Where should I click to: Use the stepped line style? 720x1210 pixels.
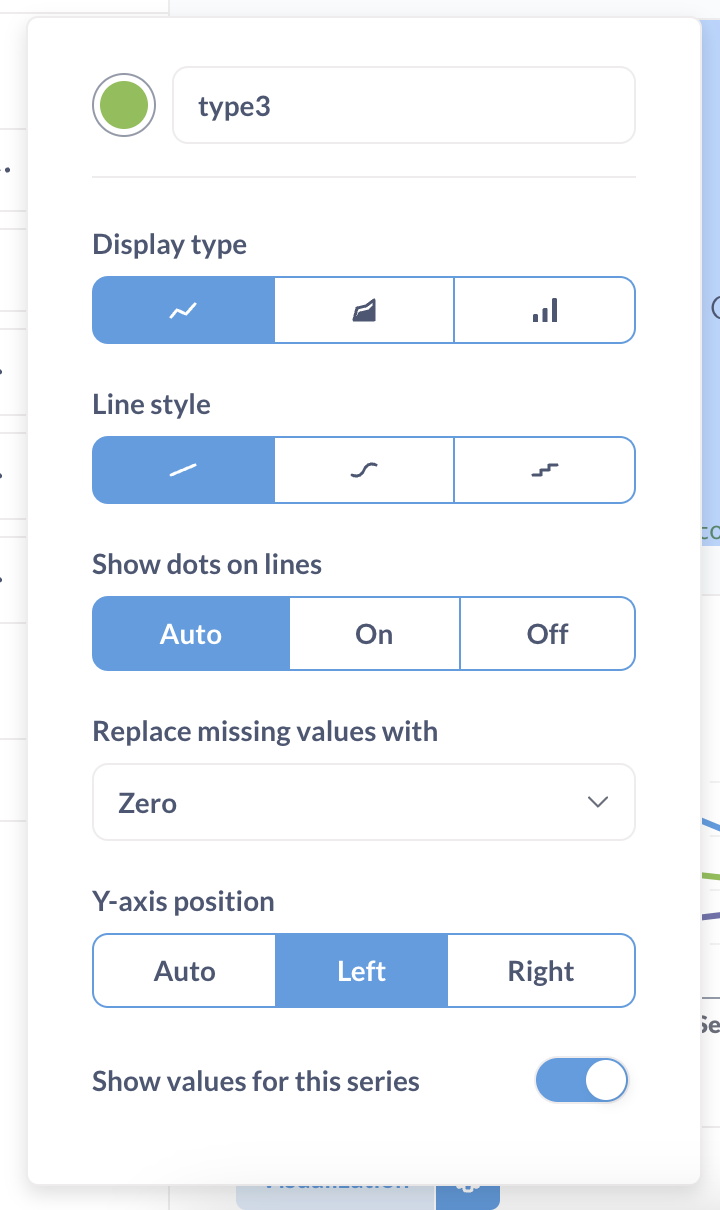pyautogui.click(x=544, y=469)
